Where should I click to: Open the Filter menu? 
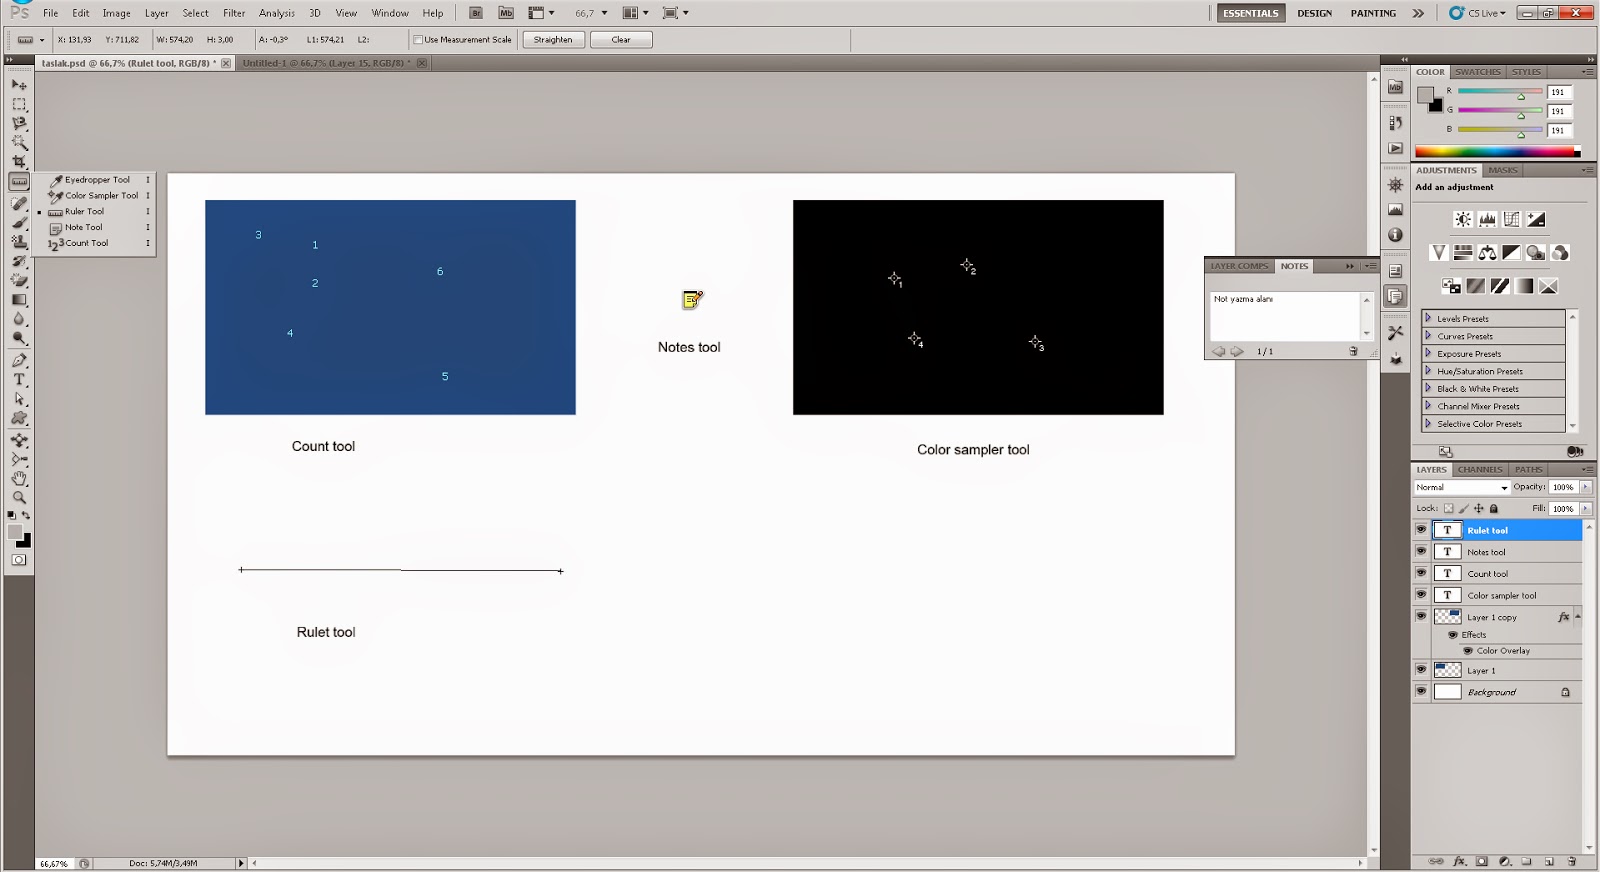pyautogui.click(x=234, y=13)
